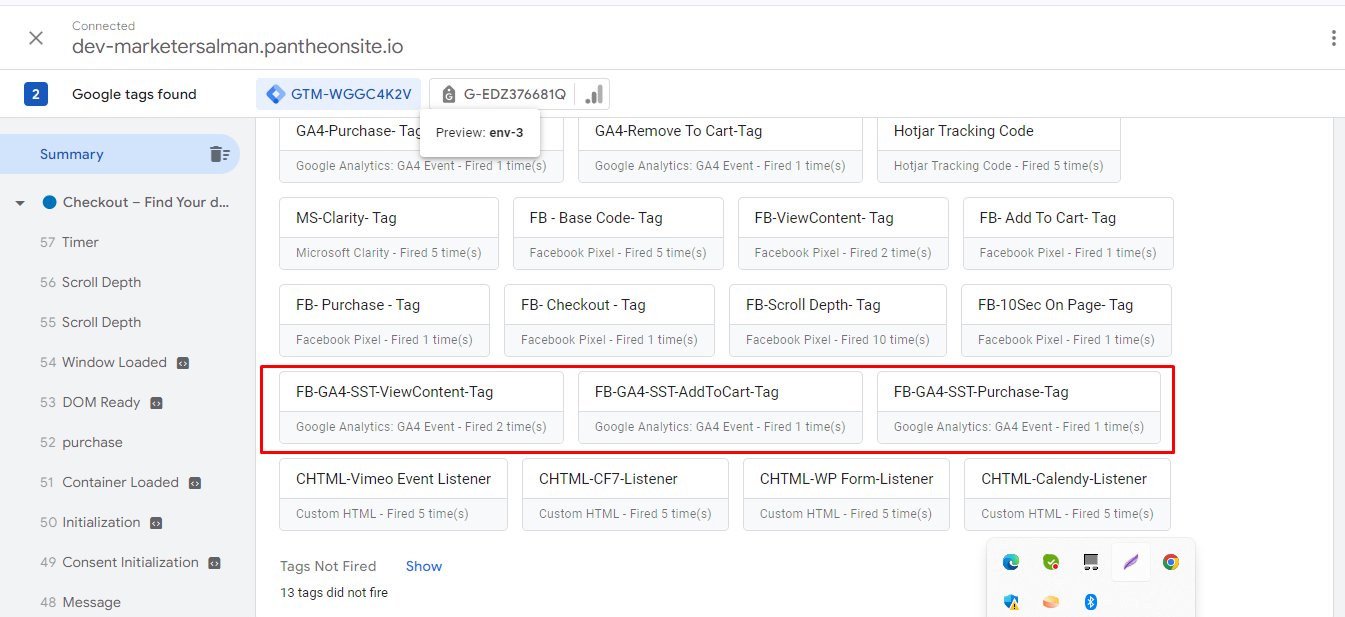Open the FB-GA4-SST-Purchase-Tag card

1018,407
